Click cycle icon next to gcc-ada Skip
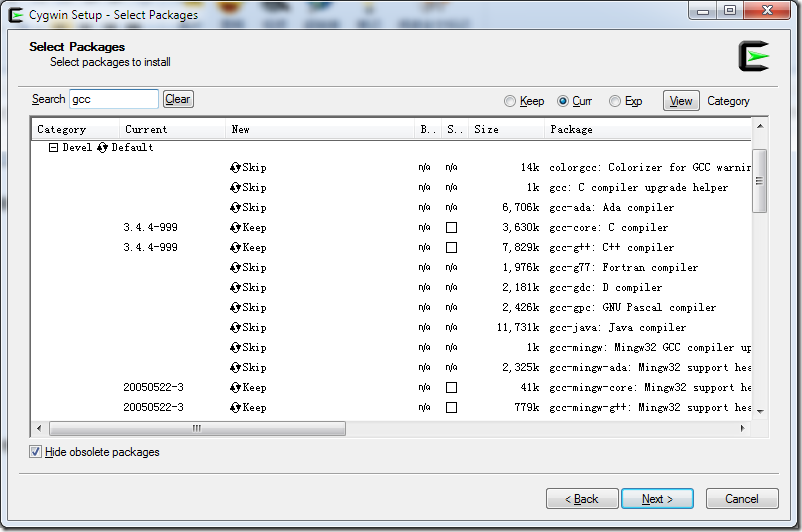The height and width of the screenshot is (532, 802). tap(235, 208)
